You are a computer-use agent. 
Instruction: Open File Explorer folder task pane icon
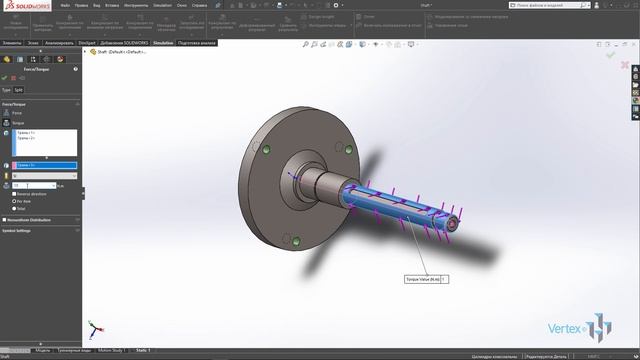click(x=636, y=85)
